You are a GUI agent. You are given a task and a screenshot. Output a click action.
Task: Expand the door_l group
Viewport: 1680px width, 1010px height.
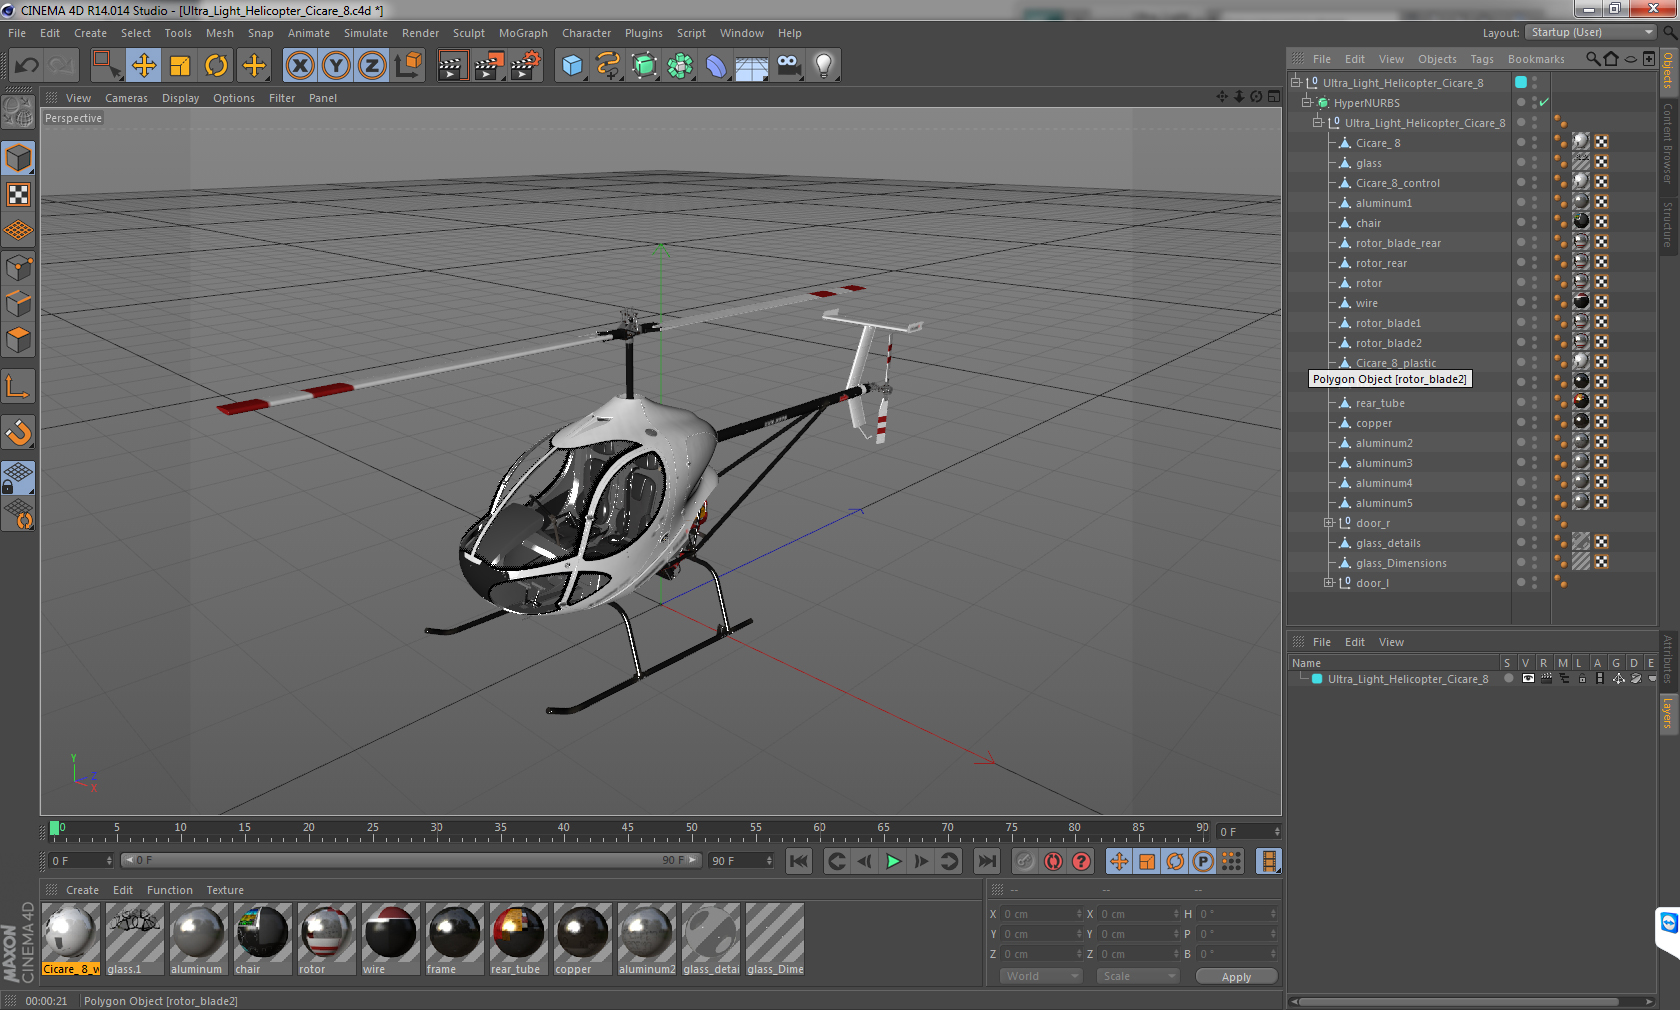point(1329,583)
